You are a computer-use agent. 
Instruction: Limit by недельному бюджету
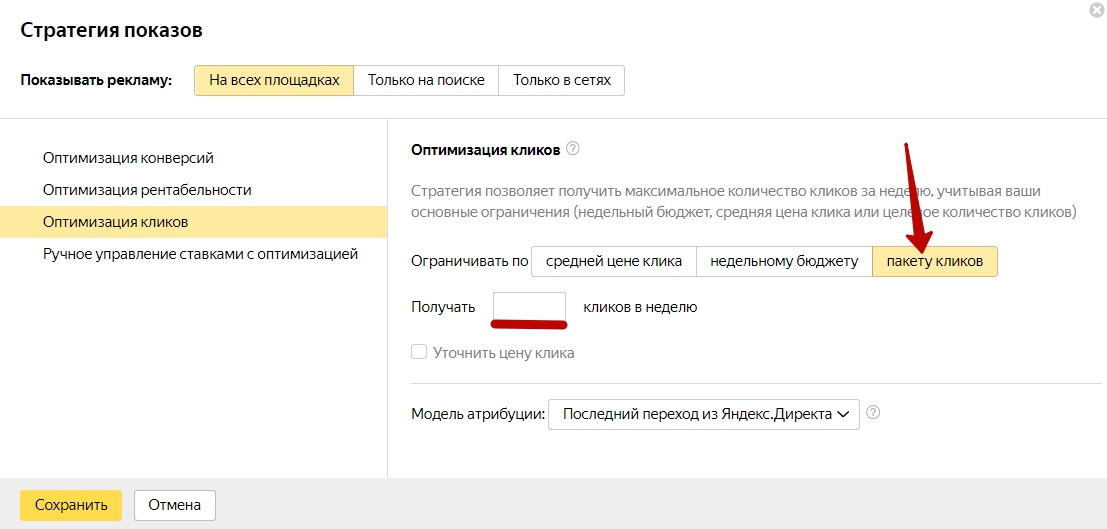click(x=784, y=261)
